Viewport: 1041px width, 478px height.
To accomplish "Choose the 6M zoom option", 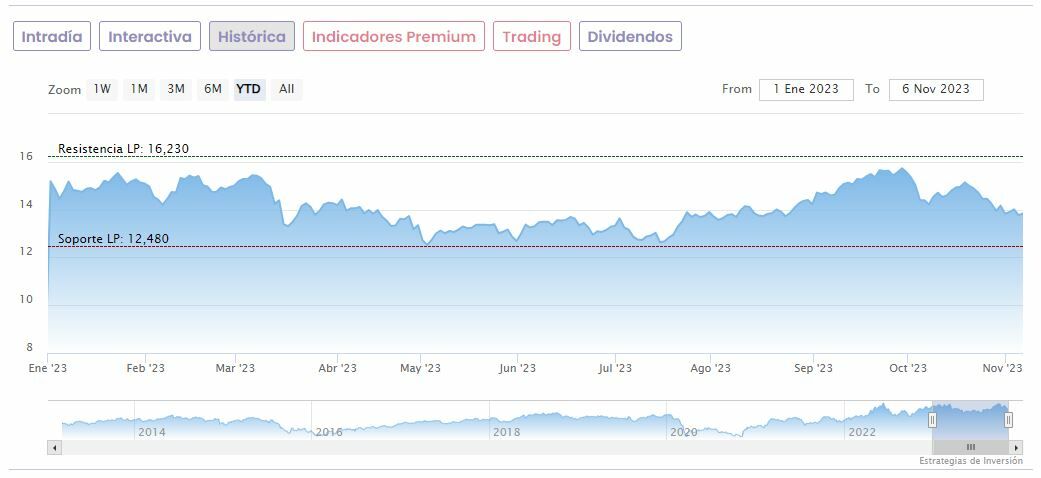I will (x=213, y=89).
